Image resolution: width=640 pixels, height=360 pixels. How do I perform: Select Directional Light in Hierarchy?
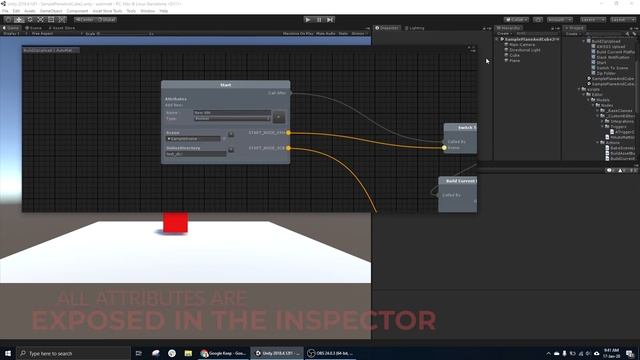524,50
